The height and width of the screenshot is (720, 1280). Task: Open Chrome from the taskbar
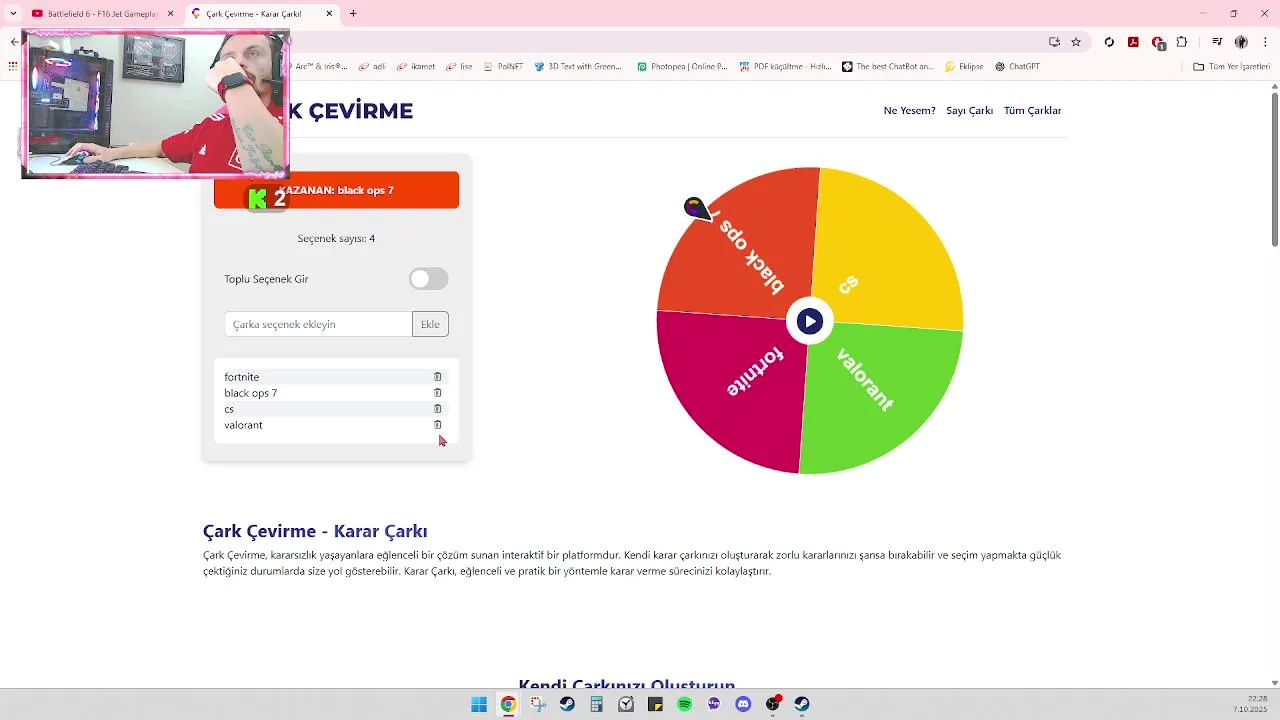pos(508,704)
